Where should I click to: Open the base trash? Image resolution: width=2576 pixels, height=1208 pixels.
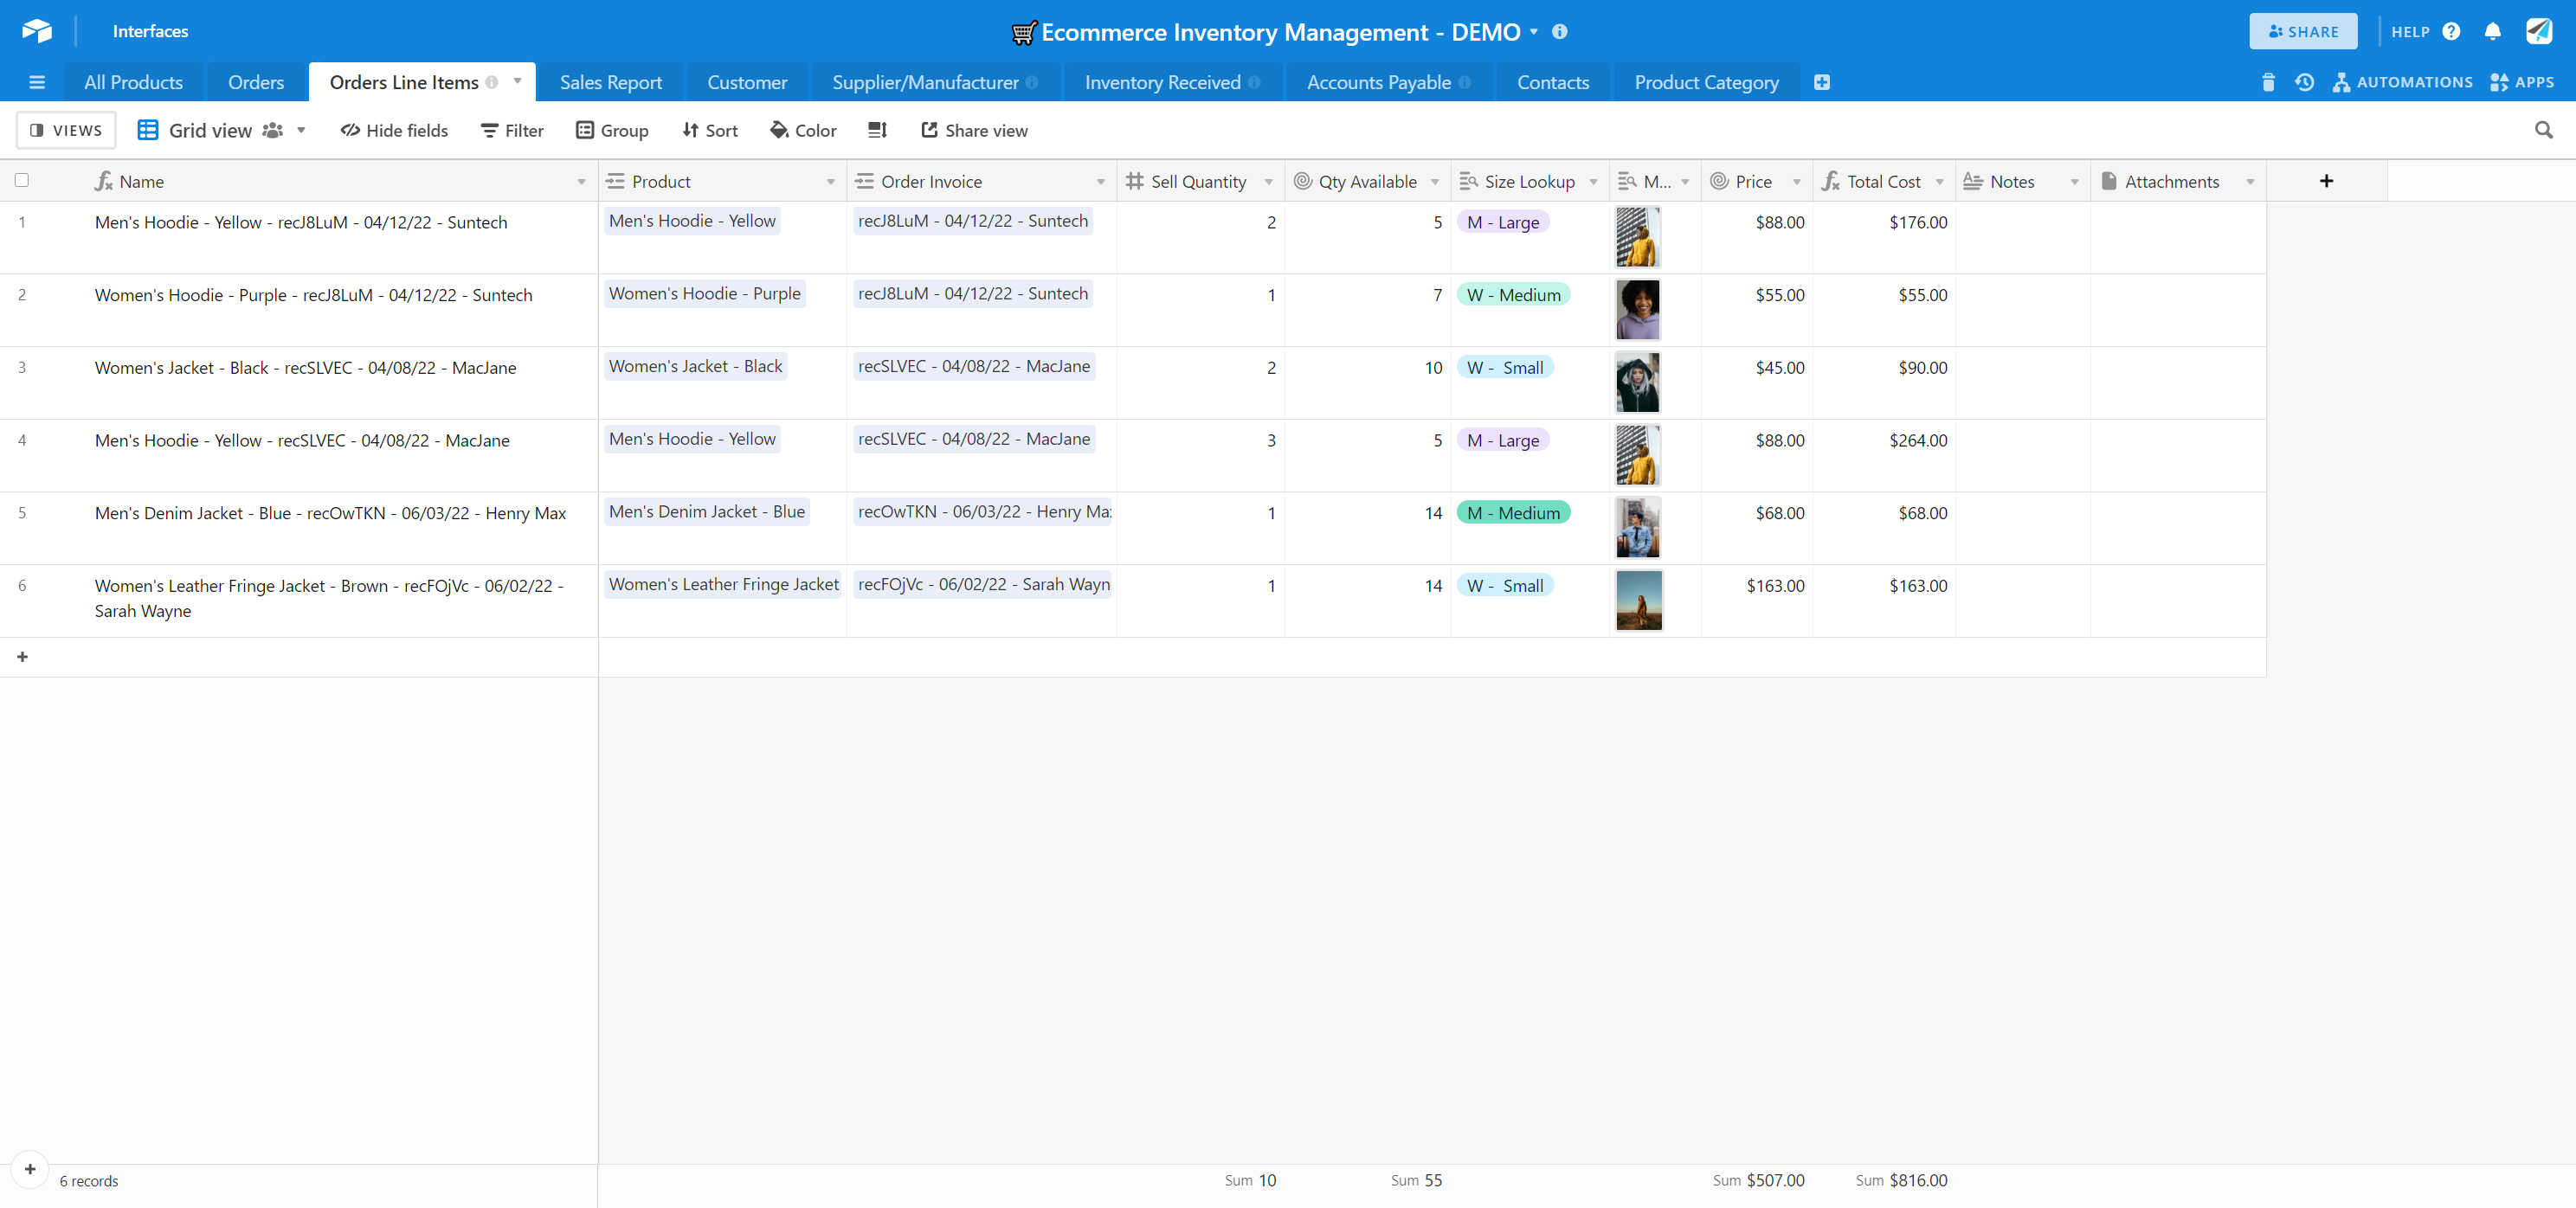click(x=2268, y=82)
